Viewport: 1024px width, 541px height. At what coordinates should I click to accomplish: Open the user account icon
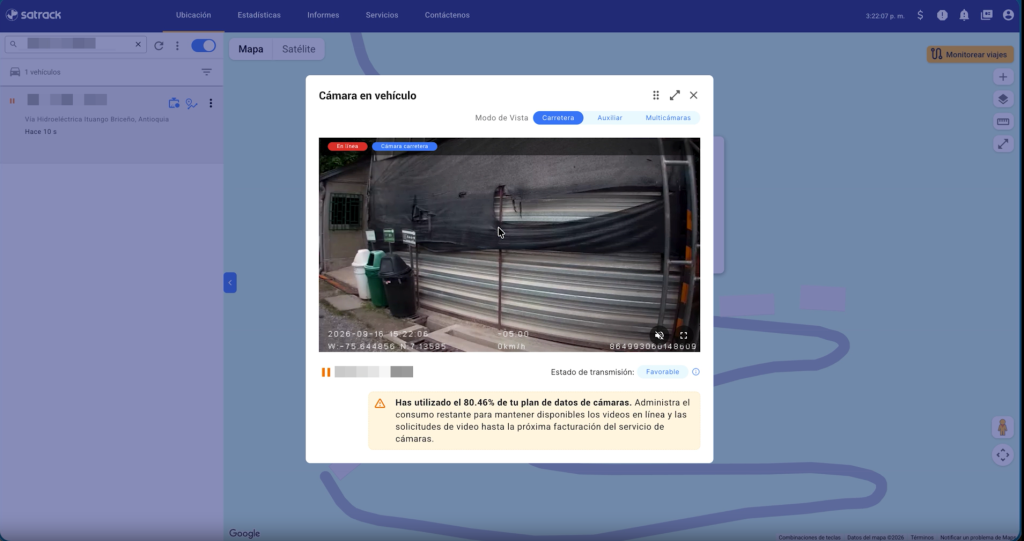(1008, 15)
